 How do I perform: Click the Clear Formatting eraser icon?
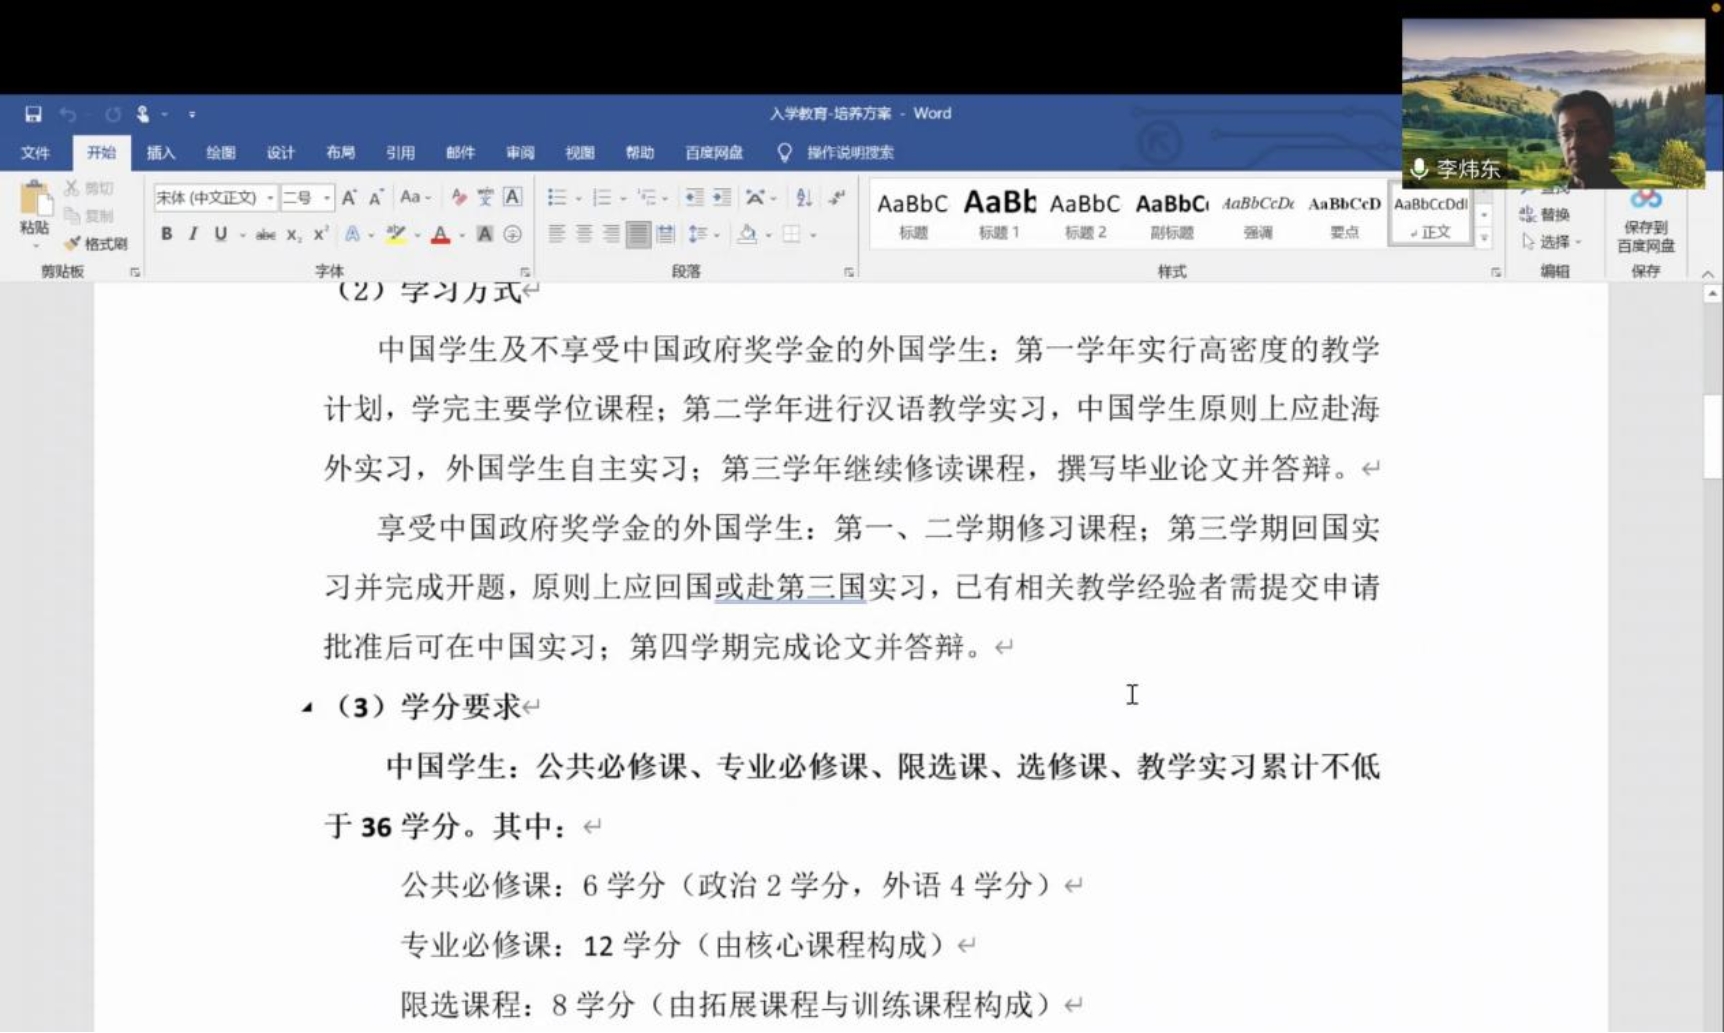[458, 198]
